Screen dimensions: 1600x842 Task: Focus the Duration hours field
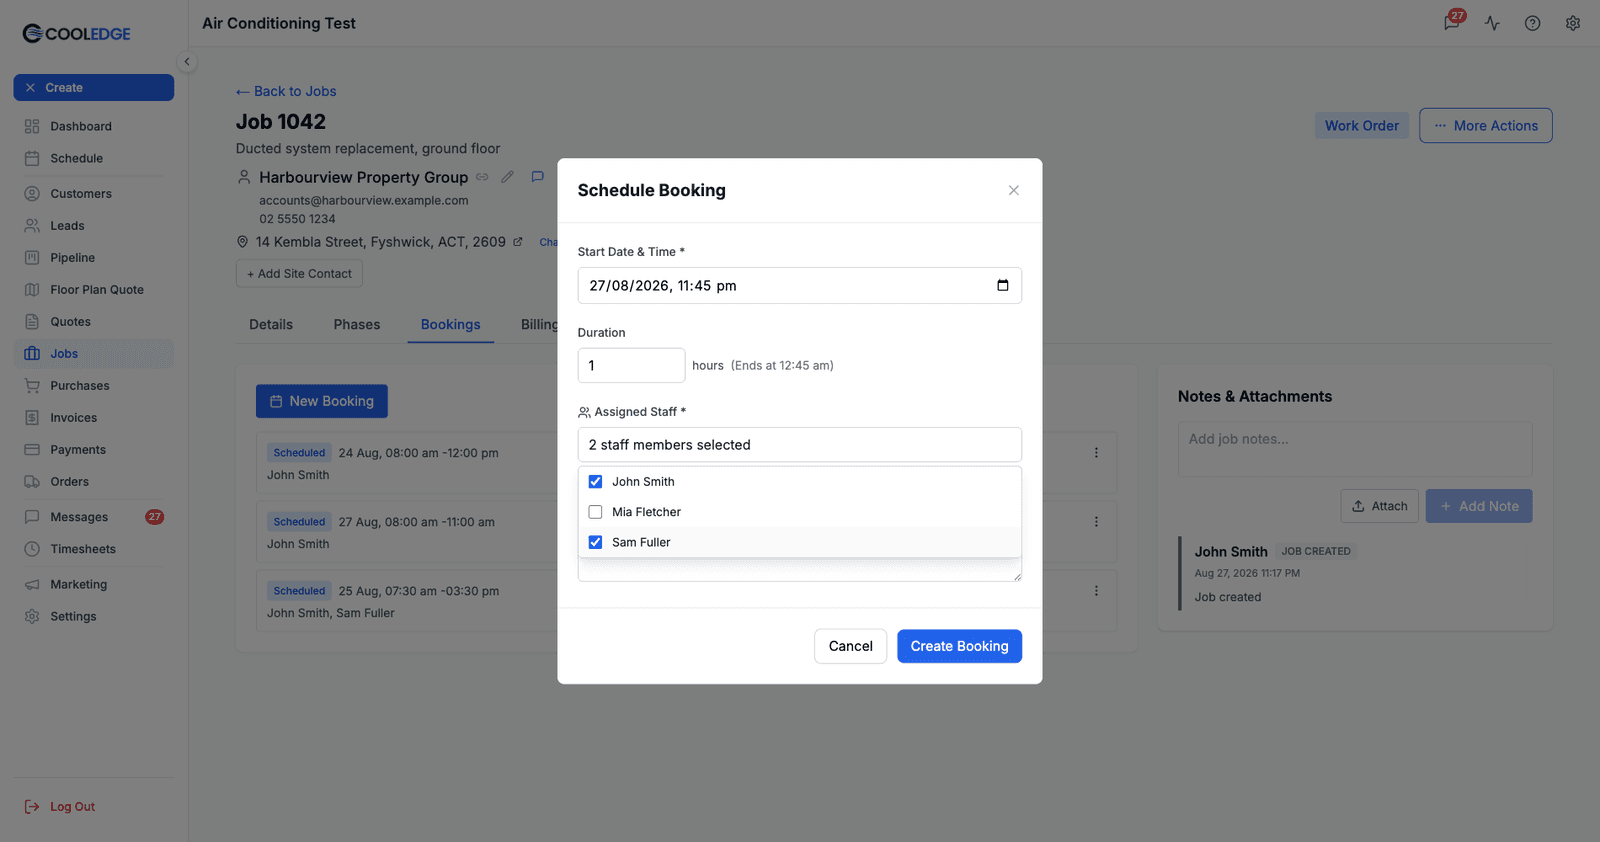pos(632,365)
